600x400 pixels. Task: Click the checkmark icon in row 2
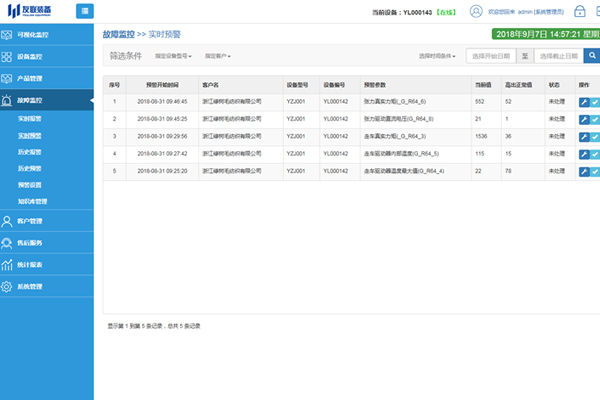pyautogui.click(x=595, y=119)
